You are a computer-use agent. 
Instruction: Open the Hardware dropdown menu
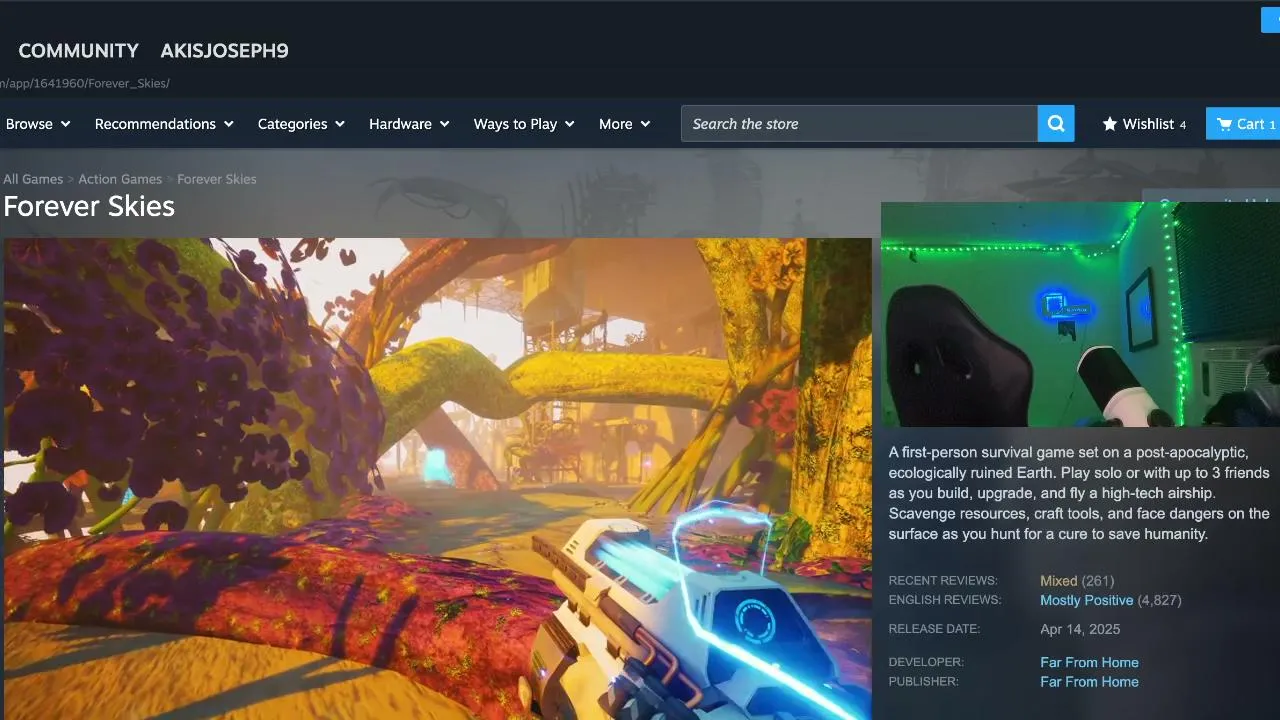(409, 124)
